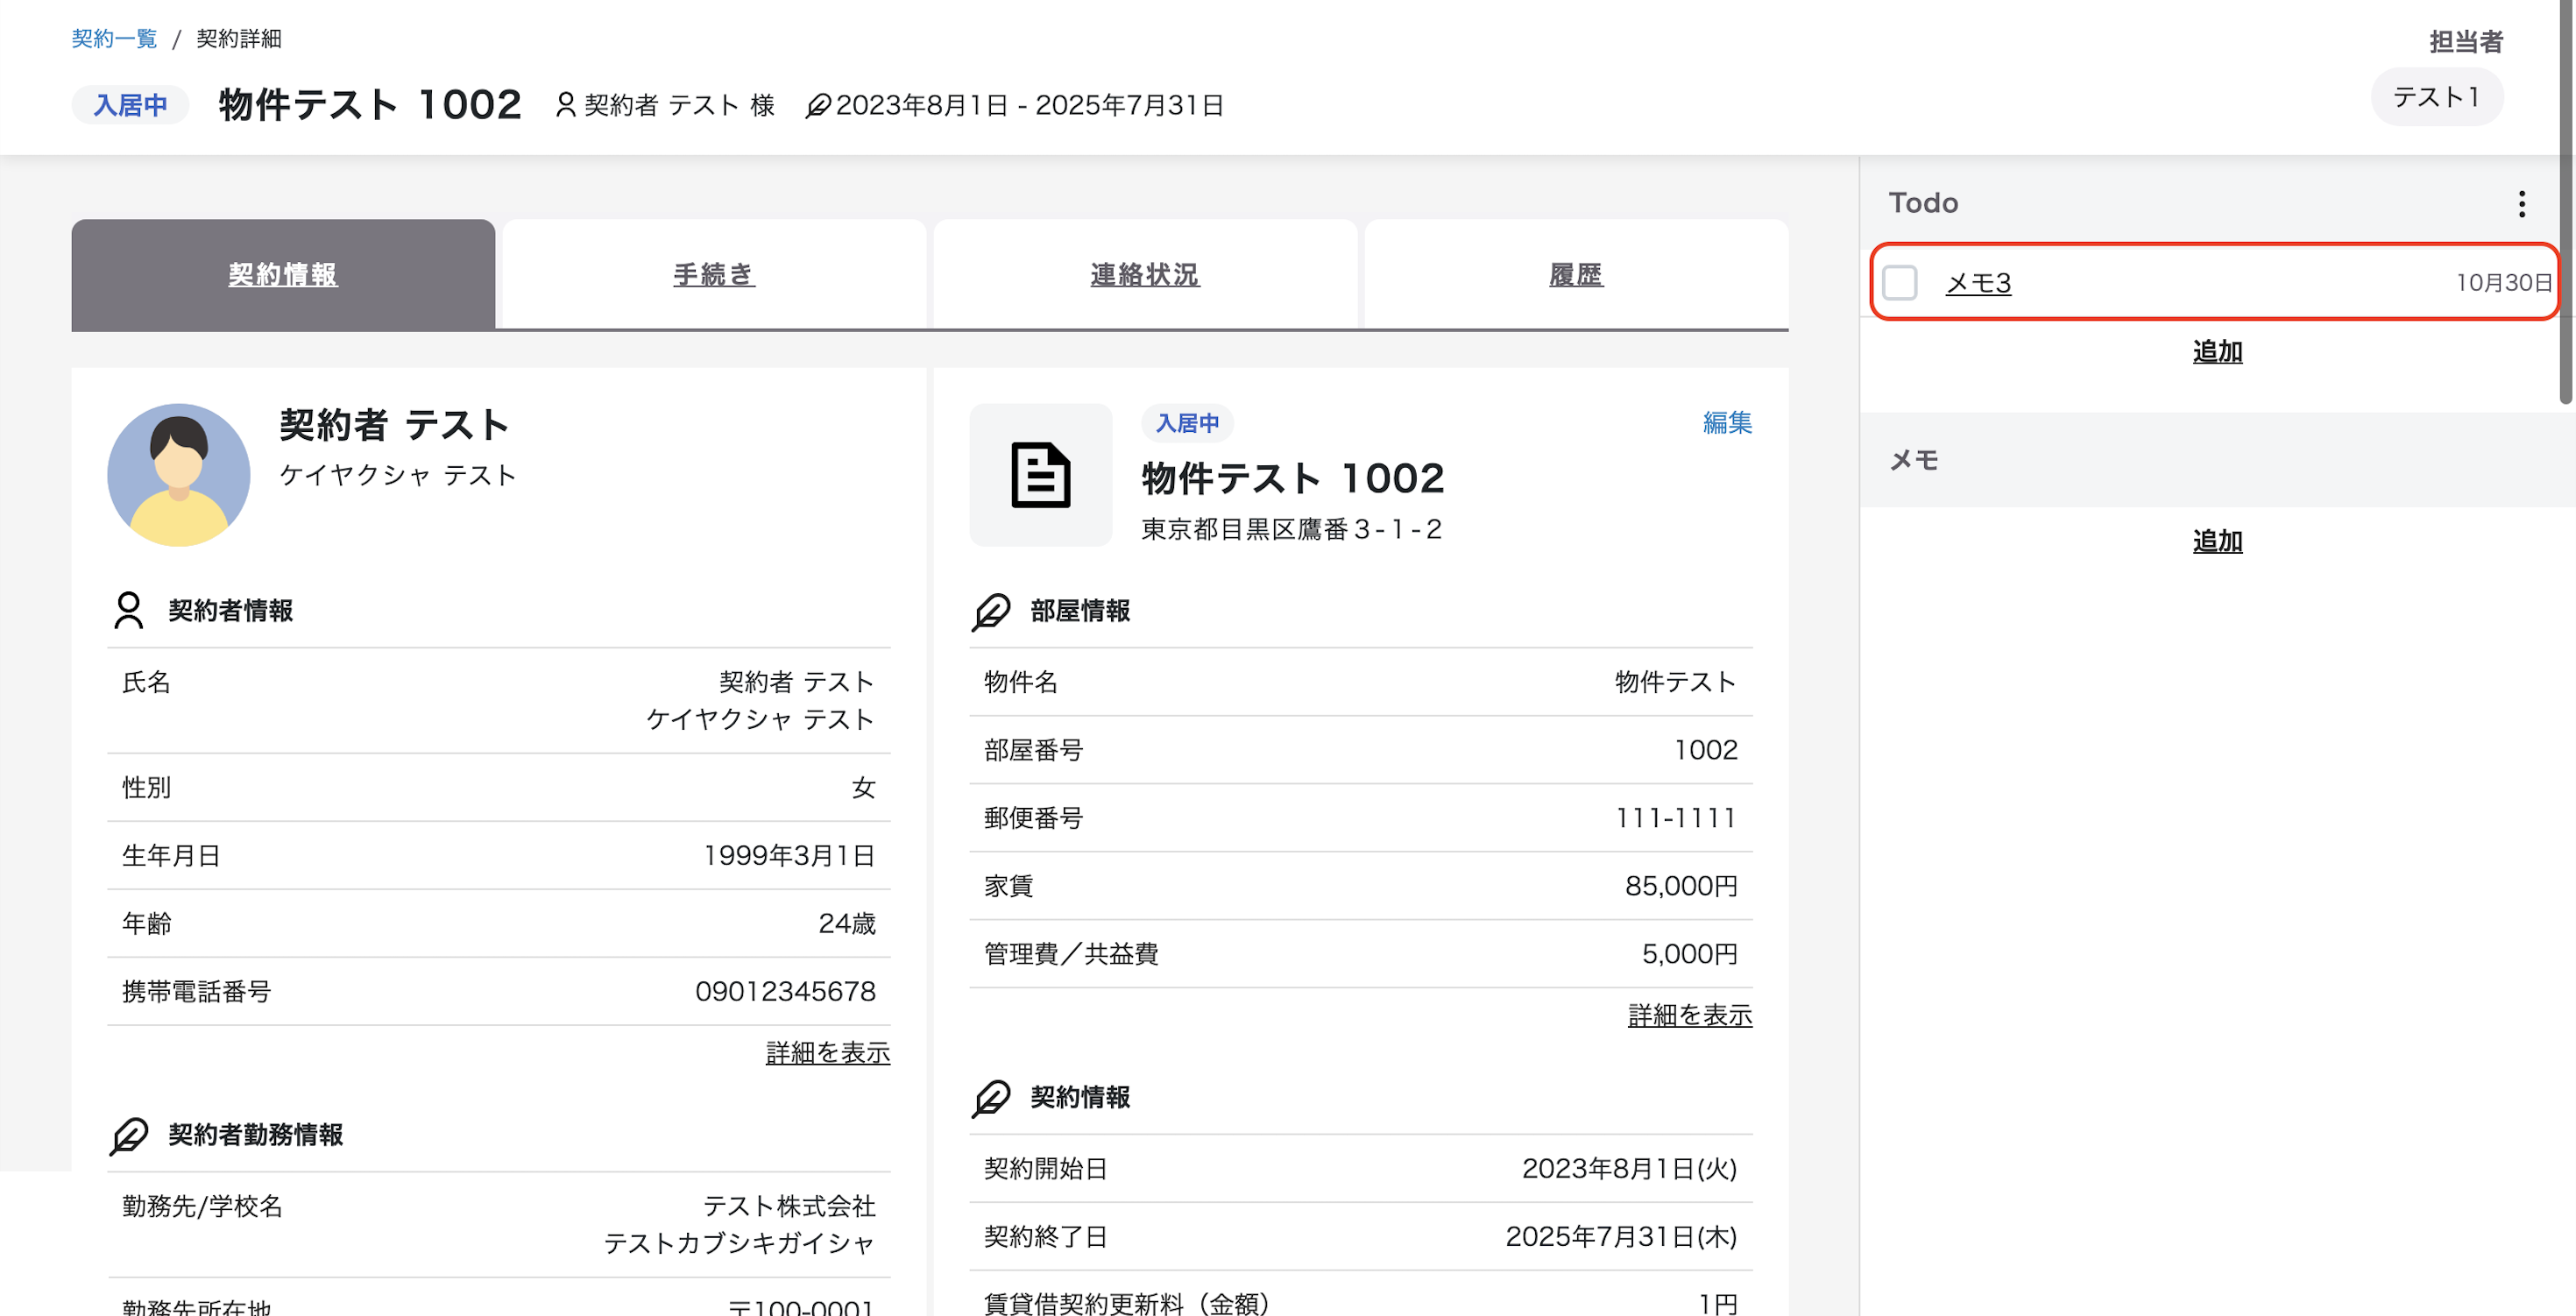Check the メモ3 todo checkbox
This screenshot has height=1316, width=2576.
pos(1899,283)
